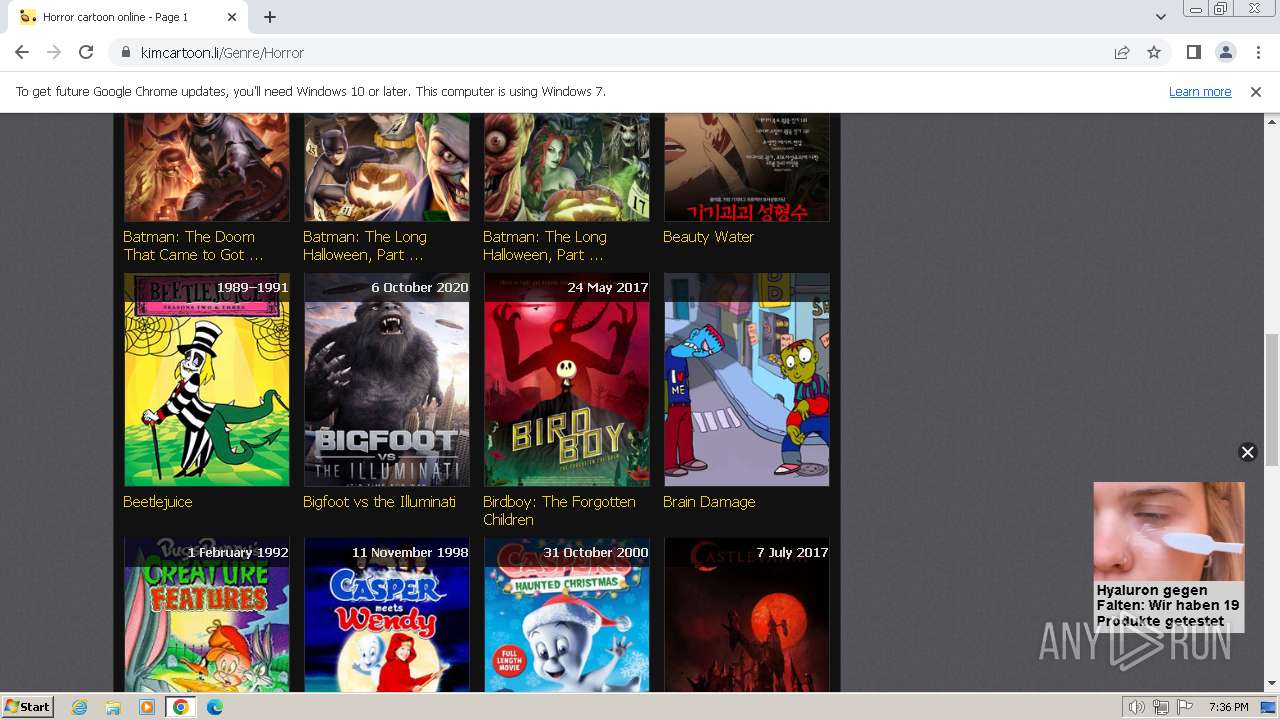Click the Show desktop button

(x=1270, y=707)
